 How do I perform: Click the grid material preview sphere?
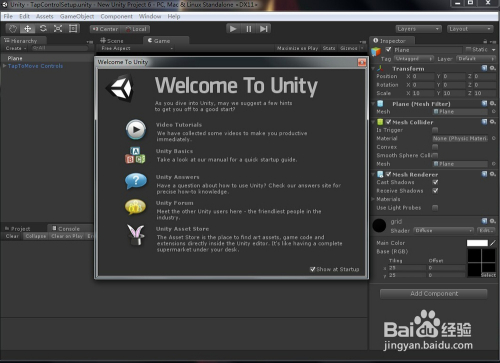379,226
